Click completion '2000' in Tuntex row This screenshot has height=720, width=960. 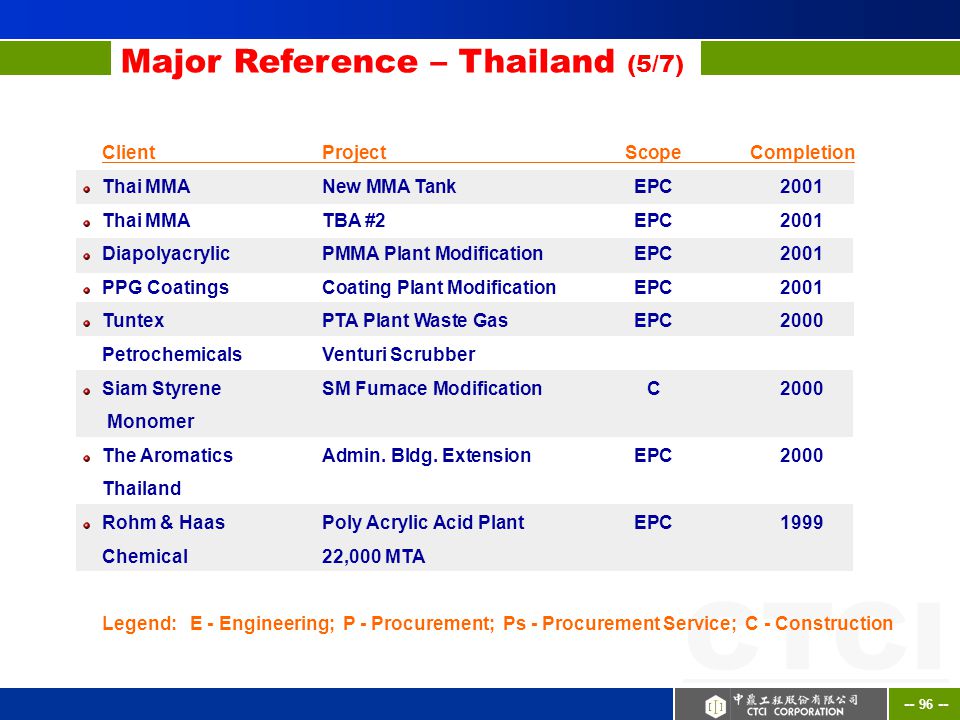[x=801, y=320]
